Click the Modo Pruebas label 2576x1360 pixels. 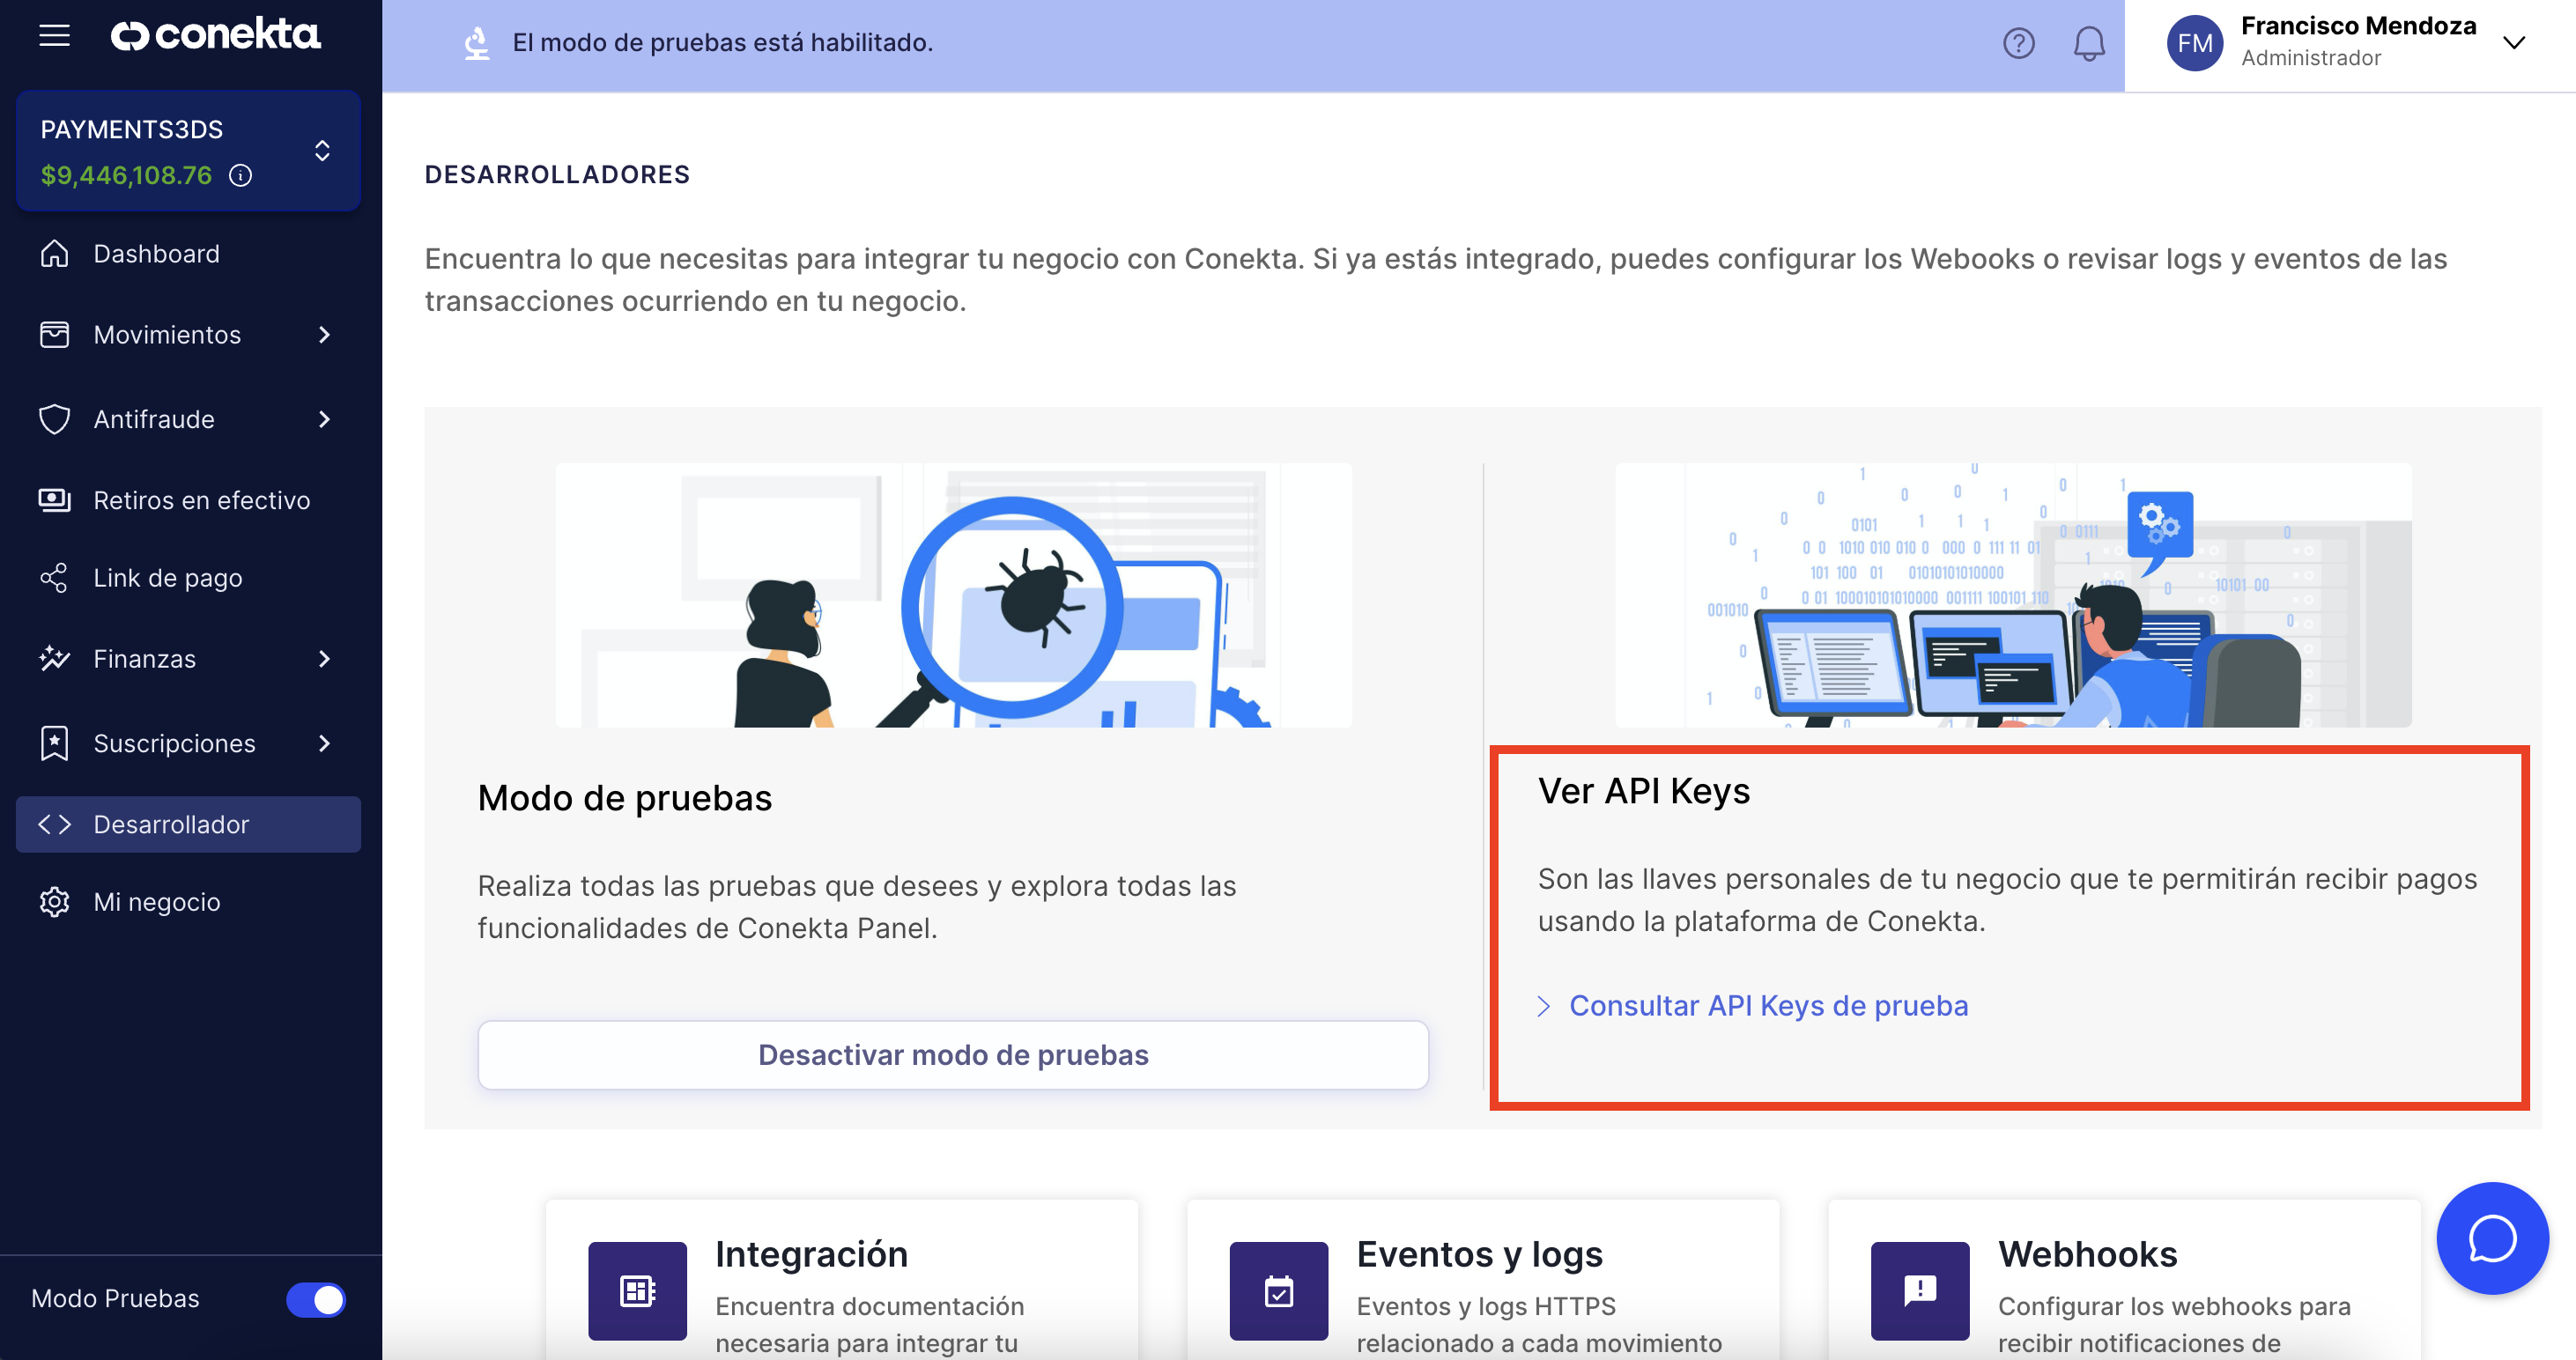click(115, 1299)
